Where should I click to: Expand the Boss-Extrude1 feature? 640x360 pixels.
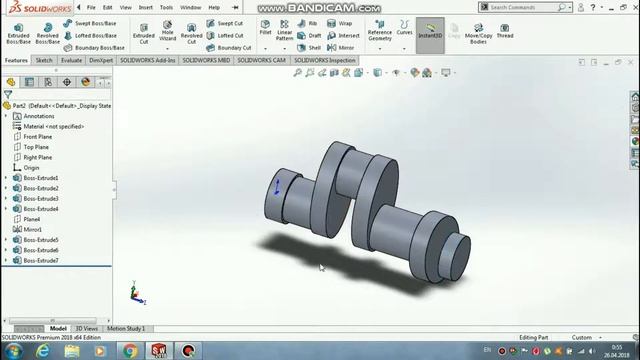coord(6,178)
